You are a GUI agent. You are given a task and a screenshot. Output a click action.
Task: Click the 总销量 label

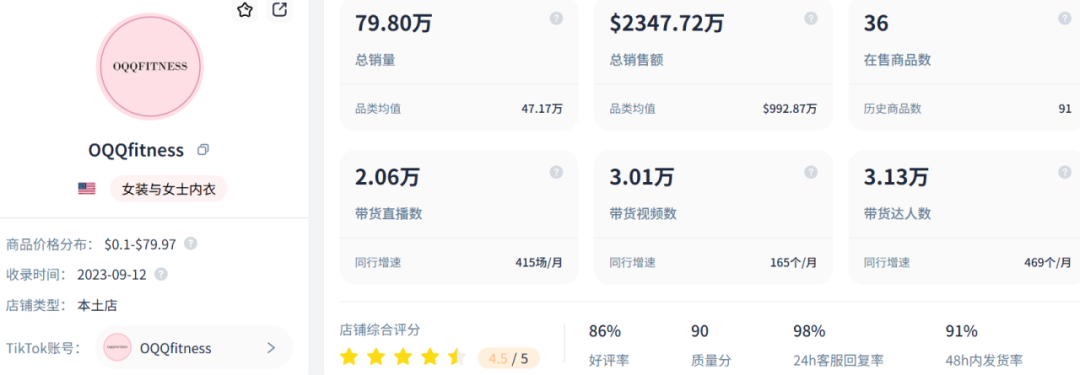coord(375,60)
